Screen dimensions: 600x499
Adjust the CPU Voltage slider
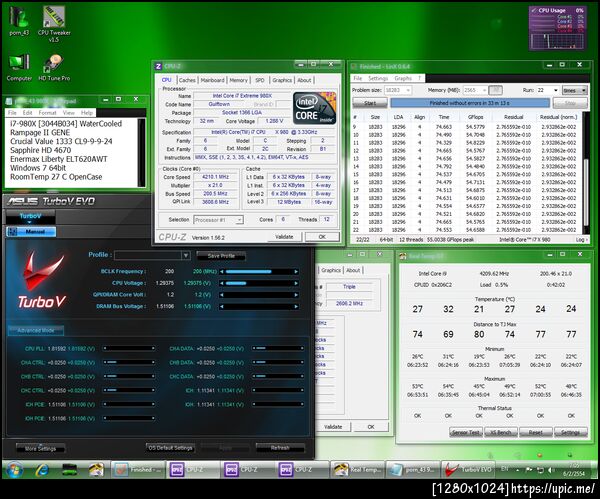pyautogui.click(x=259, y=284)
